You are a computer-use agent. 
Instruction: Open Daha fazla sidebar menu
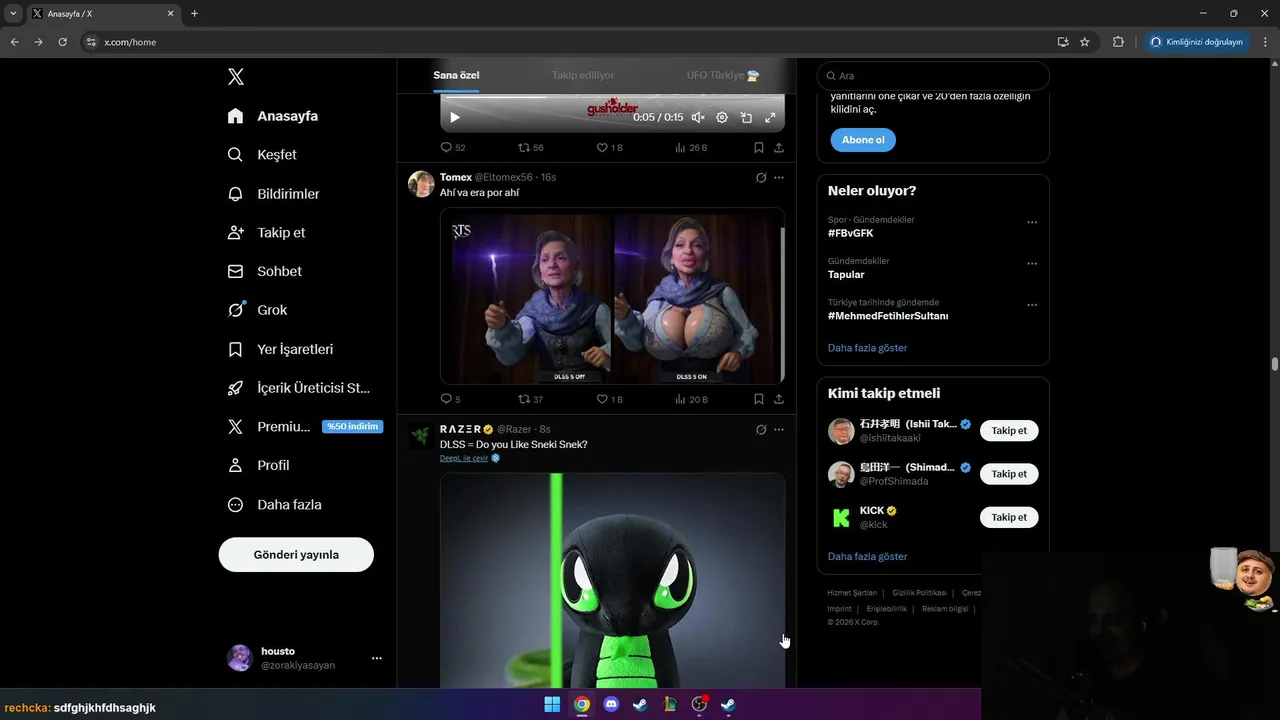point(274,505)
